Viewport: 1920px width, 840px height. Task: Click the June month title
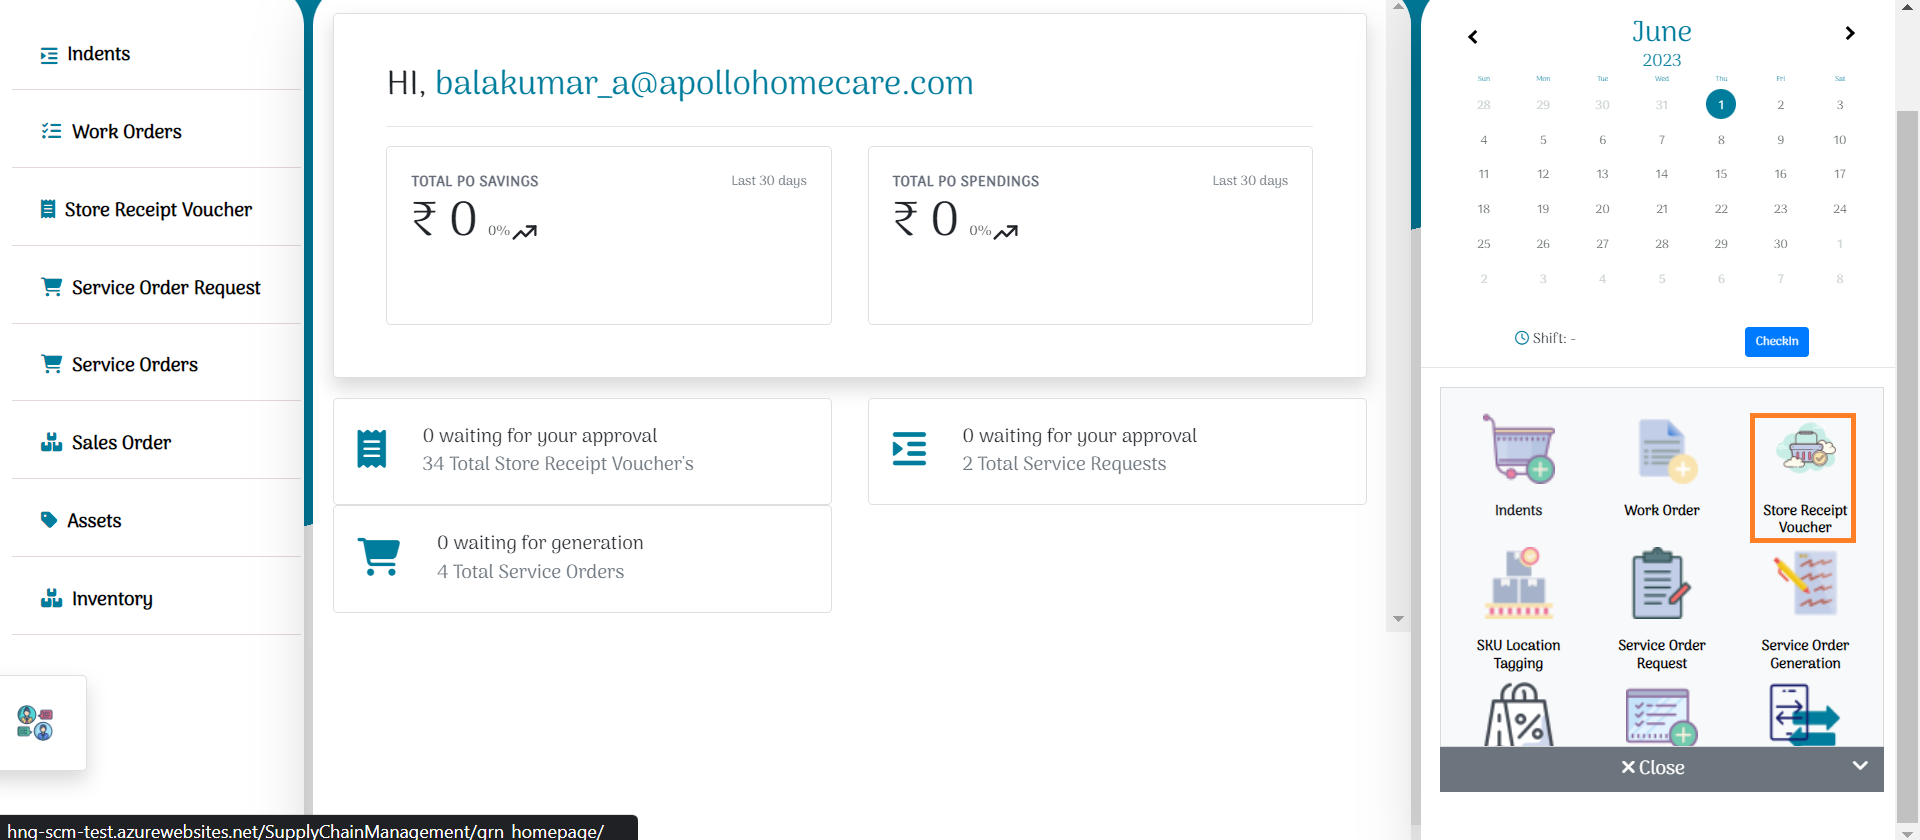click(1662, 32)
